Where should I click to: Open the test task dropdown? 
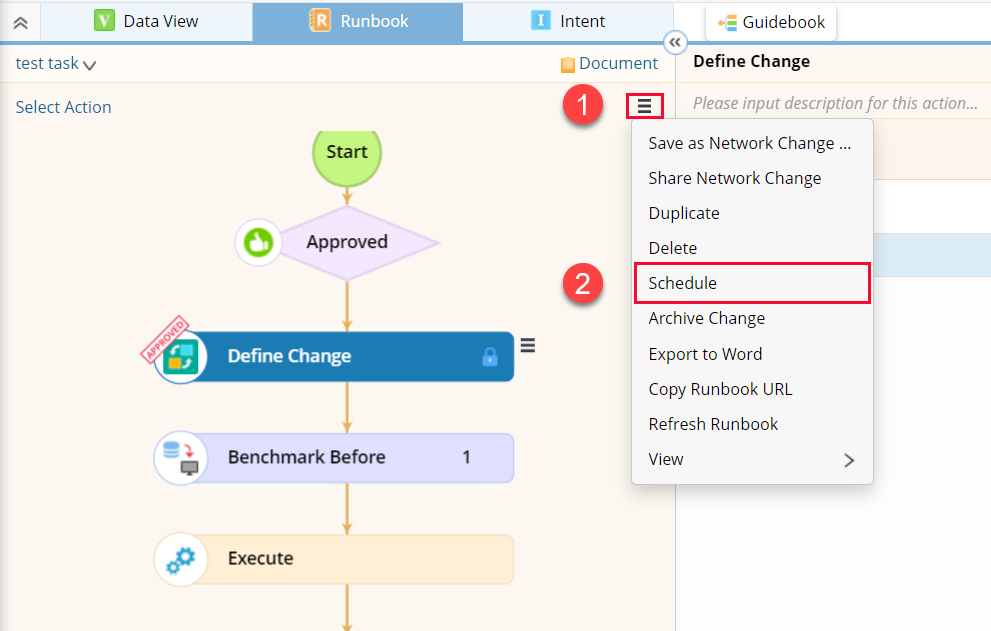[x=56, y=64]
